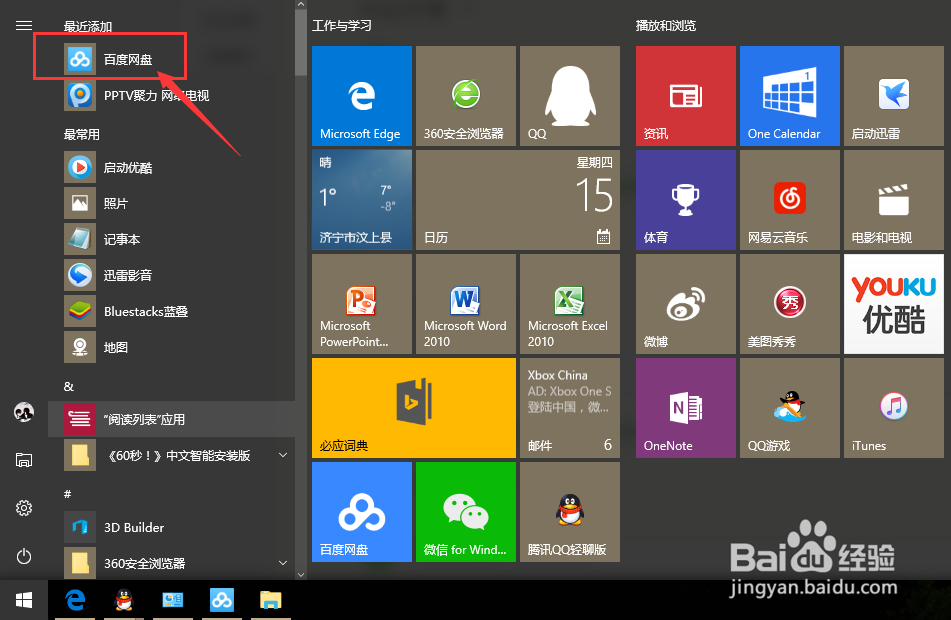Viewport: 951px width, 620px height.
Task: Open the YOUKU 优酷 tile
Action: [x=894, y=304]
